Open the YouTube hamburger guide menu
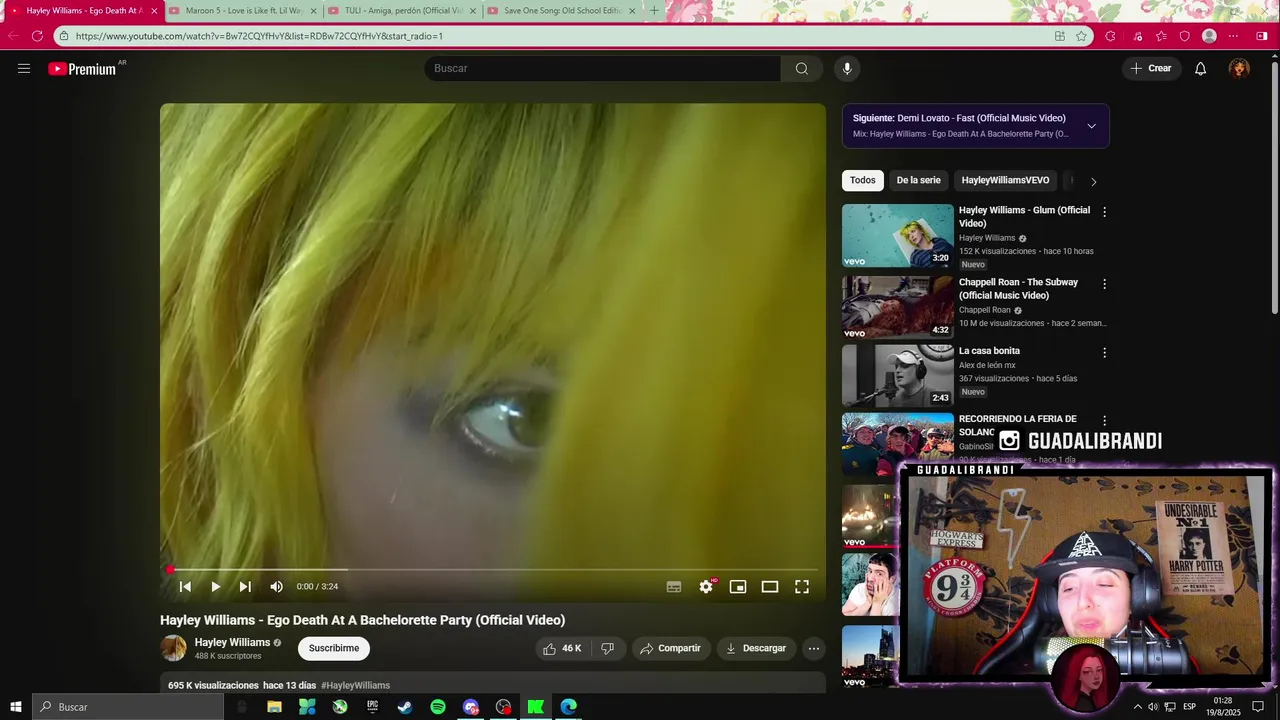The width and height of the screenshot is (1280, 720). (24, 68)
